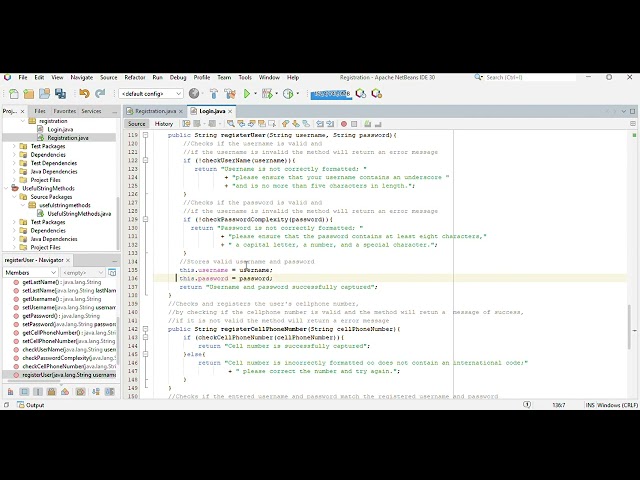Click the Source editor view button

136,124
